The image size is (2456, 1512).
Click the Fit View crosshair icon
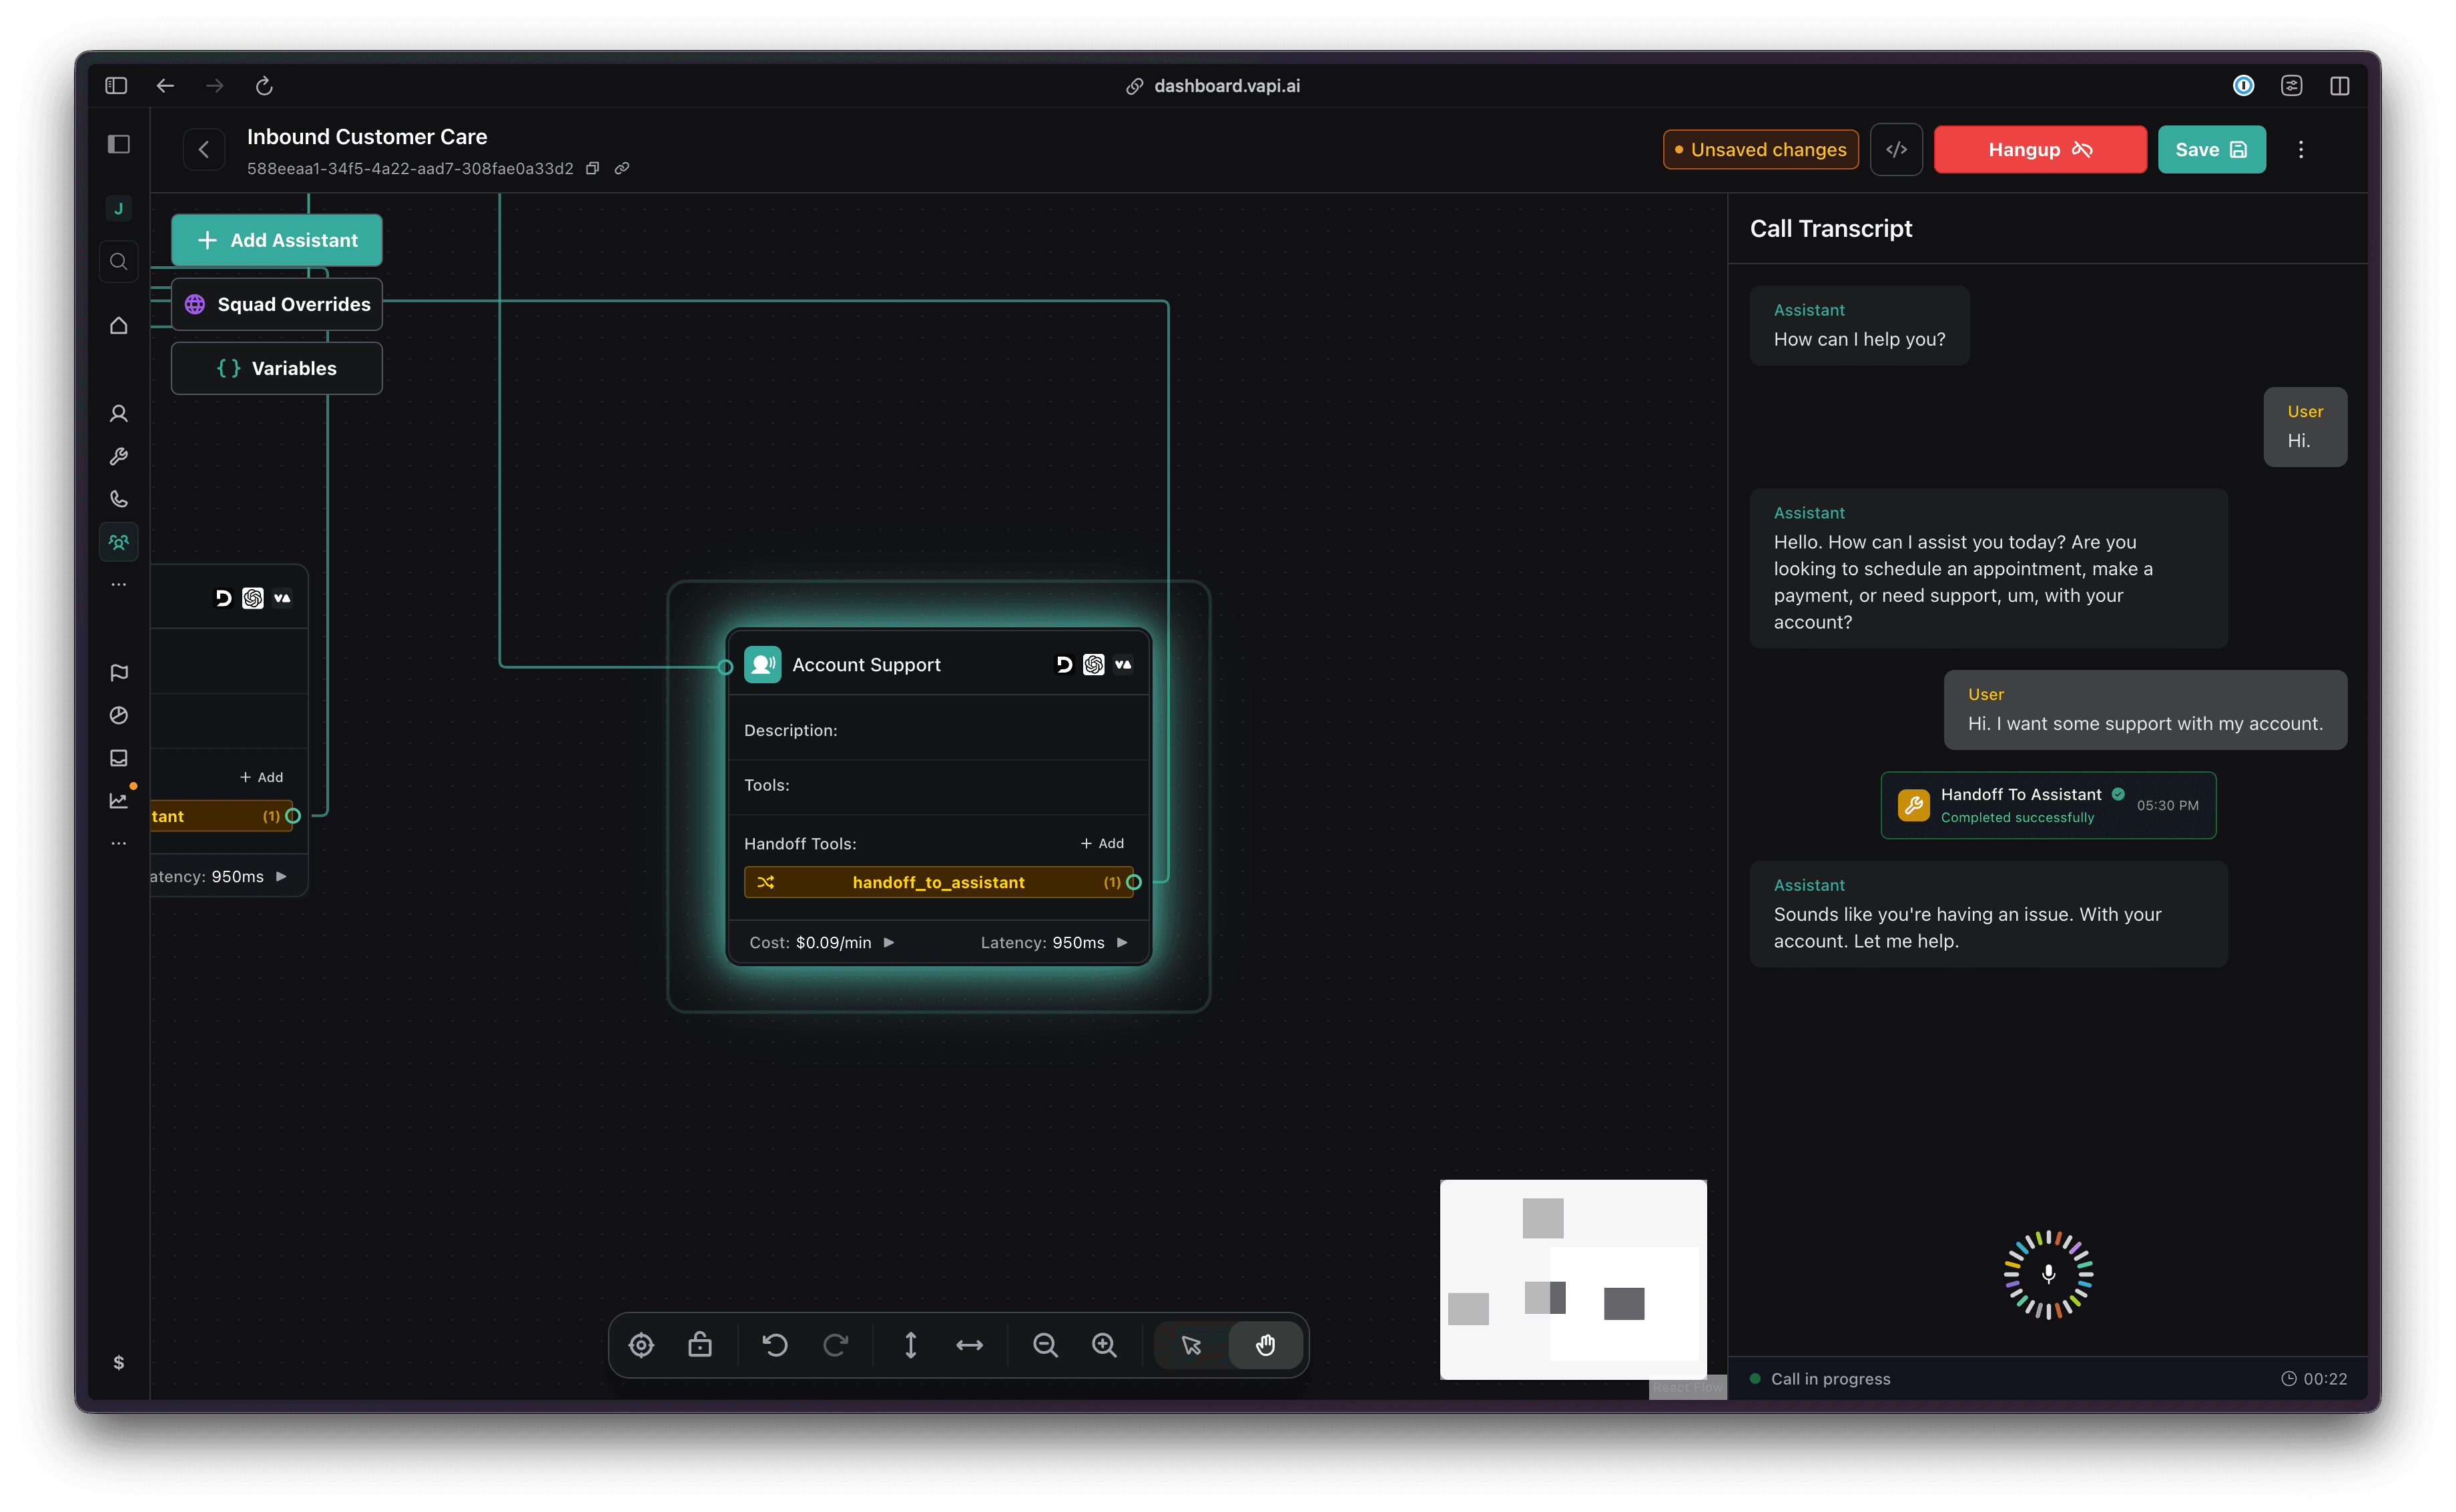[x=641, y=1345]
